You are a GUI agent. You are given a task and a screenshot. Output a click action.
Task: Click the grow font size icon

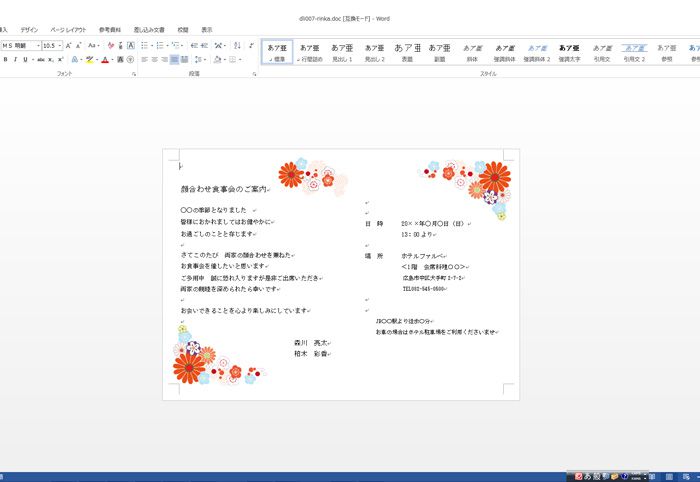66,46
